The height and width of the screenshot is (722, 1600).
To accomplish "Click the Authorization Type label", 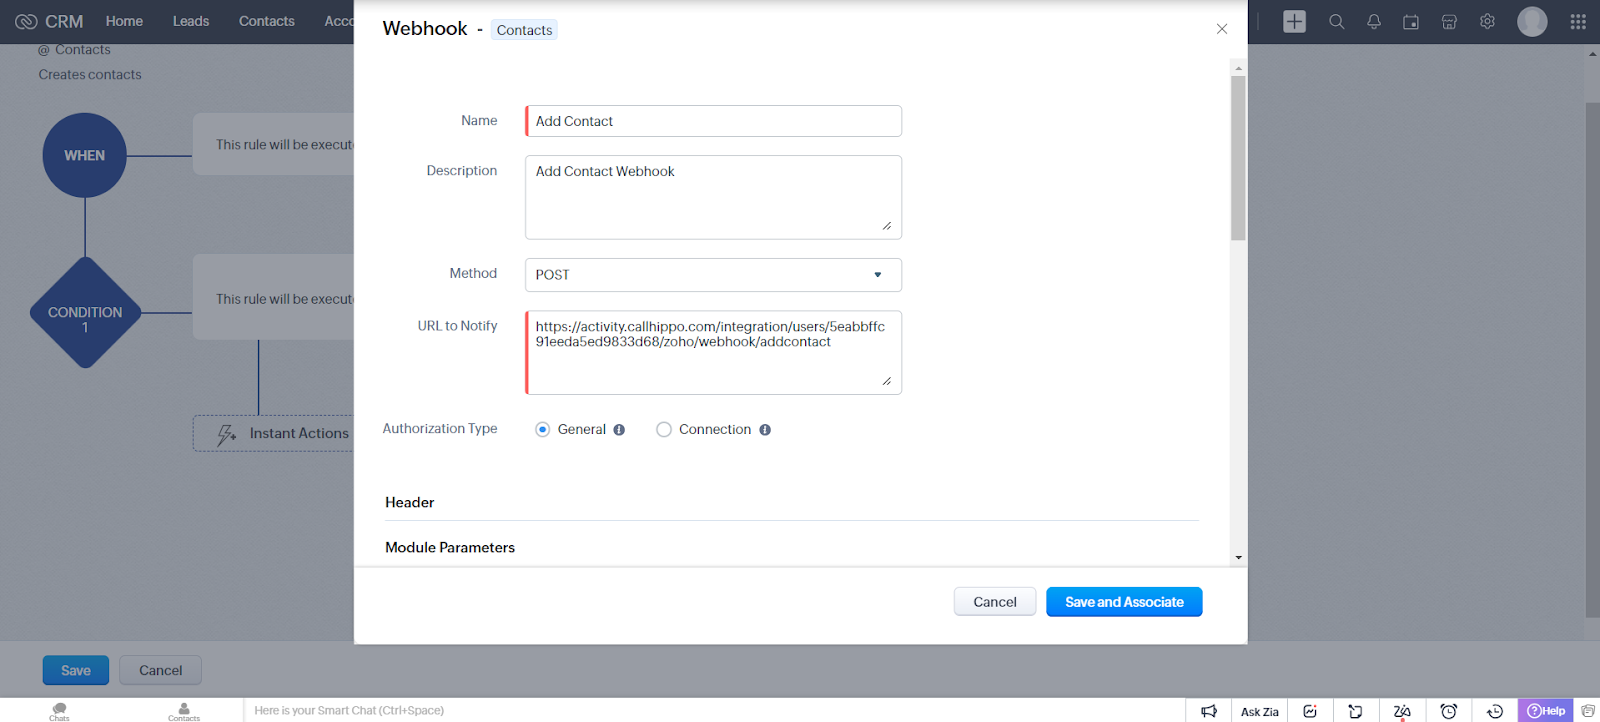I will [440, 429].
